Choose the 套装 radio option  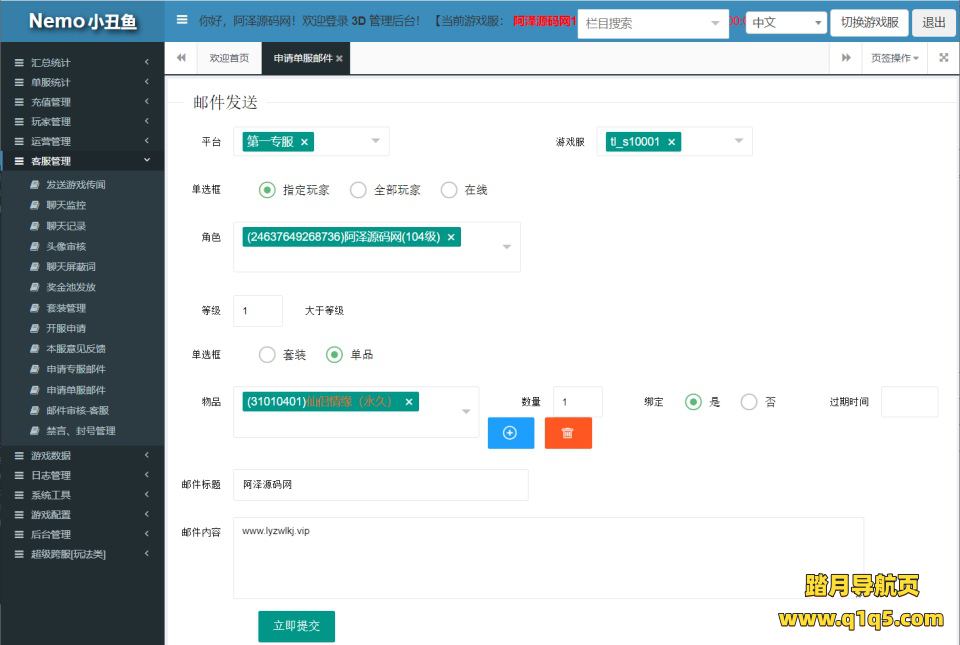[x=267, y=354]
